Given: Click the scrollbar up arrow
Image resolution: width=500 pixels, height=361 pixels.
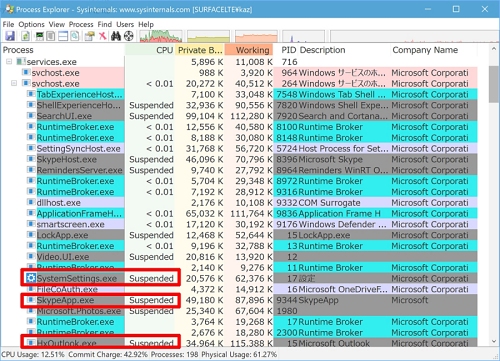Looking at the screenshot, I should point(494,49).
